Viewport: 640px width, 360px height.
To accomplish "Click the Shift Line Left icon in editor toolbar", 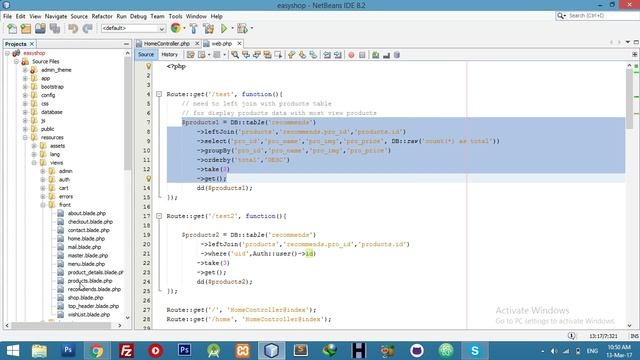I will [x=327, y=55].
